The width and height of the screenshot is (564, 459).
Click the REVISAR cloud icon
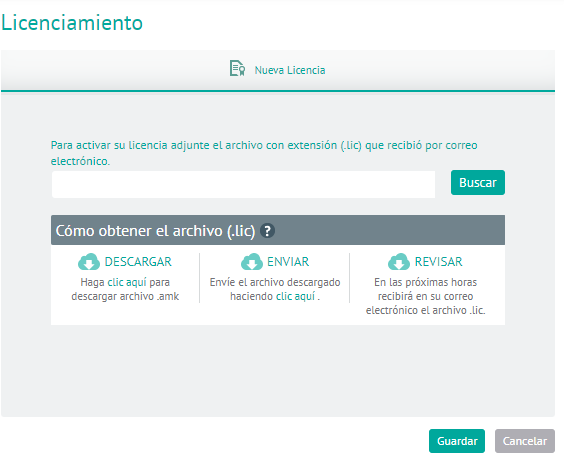coord(399,262)
